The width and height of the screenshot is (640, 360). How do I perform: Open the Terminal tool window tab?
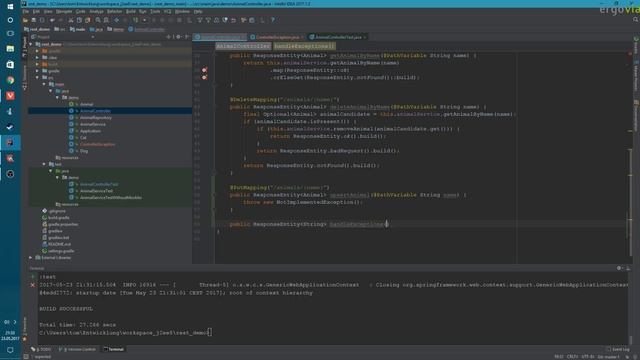[113, 349]
